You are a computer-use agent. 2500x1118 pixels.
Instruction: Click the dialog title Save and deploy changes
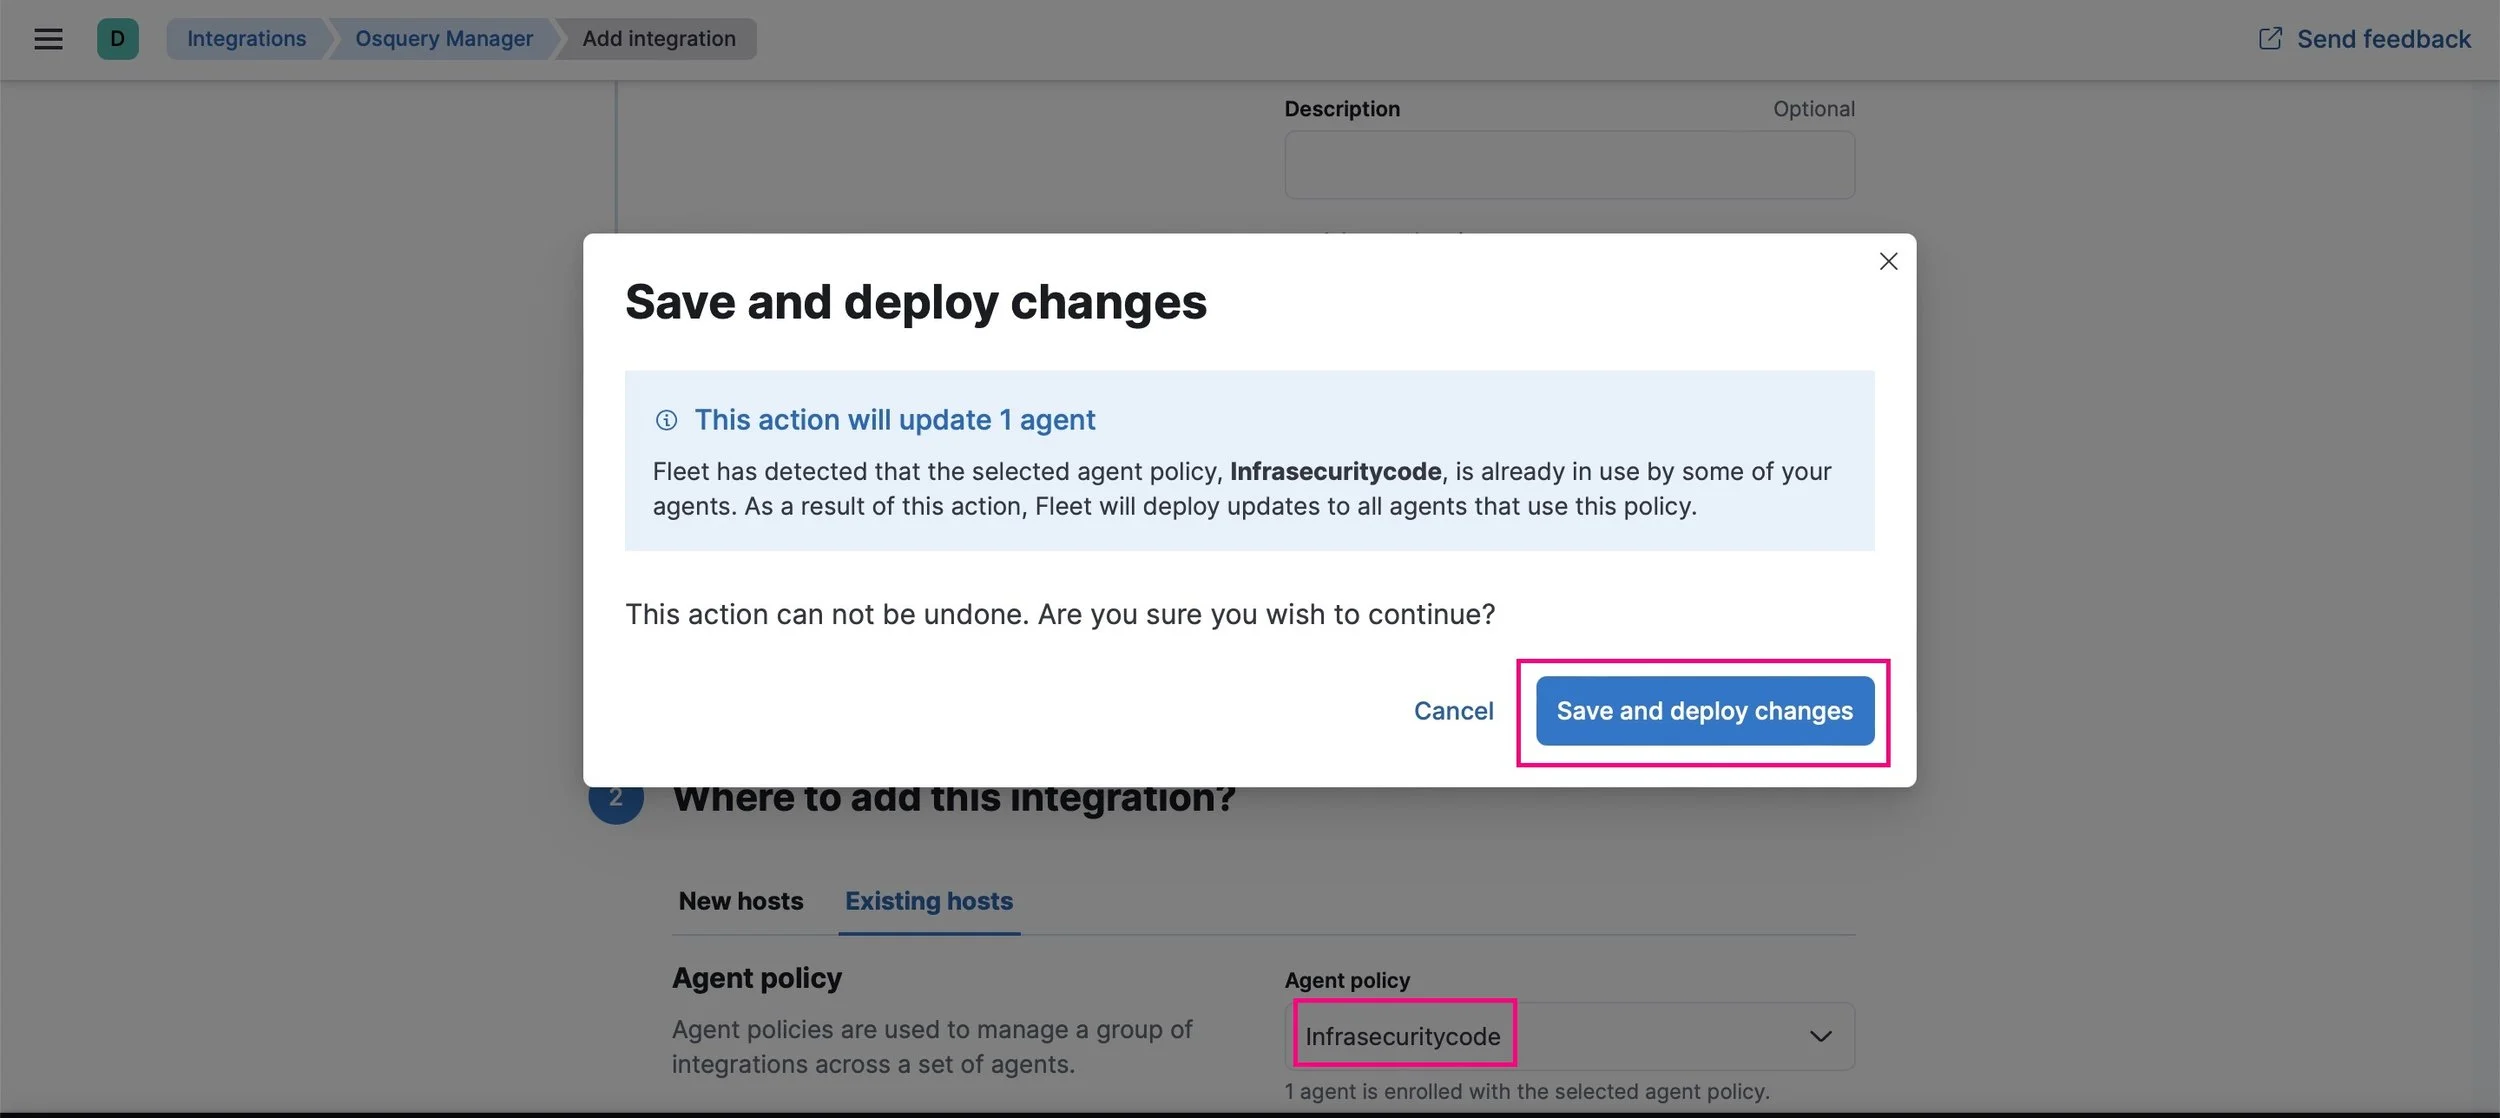click(915, 302)
